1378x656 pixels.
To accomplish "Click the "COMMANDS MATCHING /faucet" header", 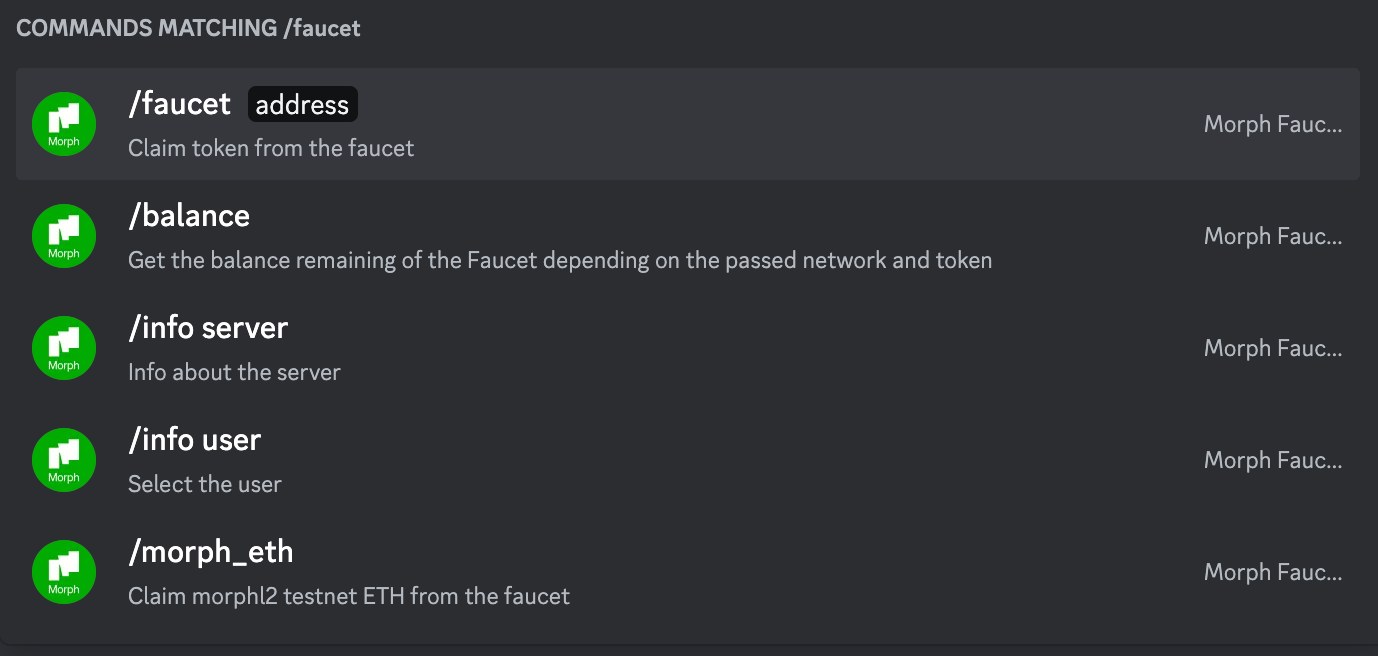I will 188,28.
